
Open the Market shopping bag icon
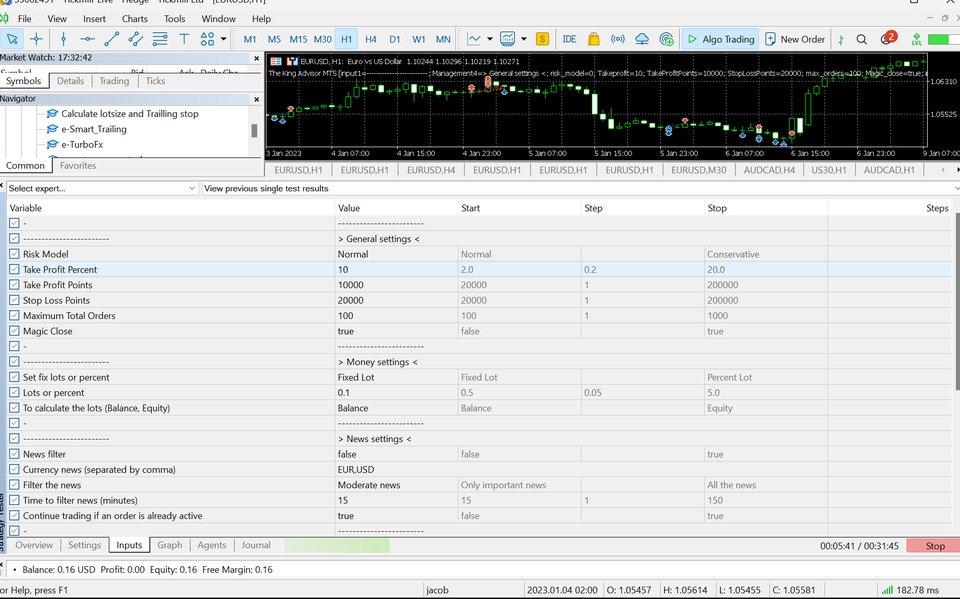click(x=594, y=39)
